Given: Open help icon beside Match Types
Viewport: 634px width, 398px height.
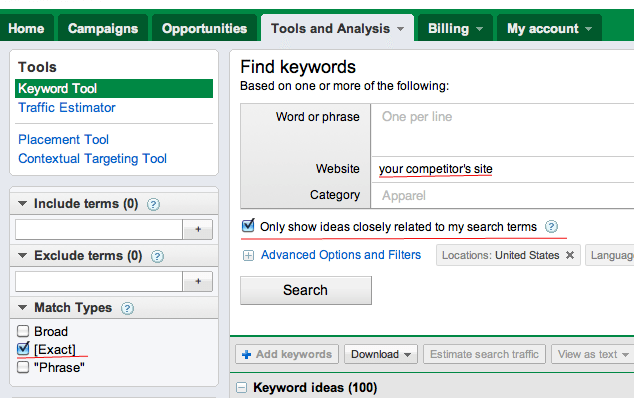Looking at the screenshot, I should pyautogui.click(x=127, y=309).
